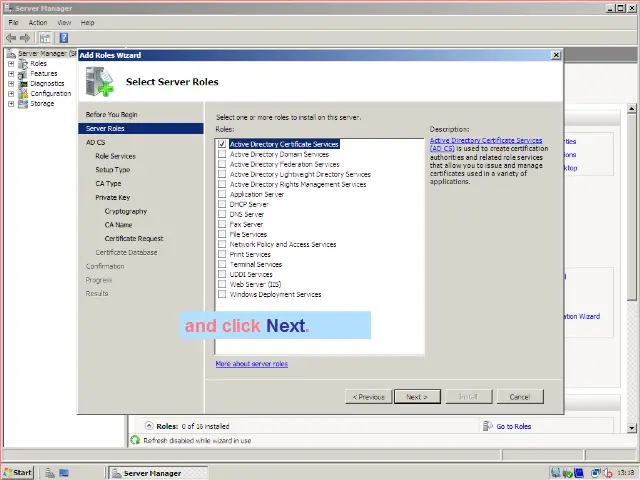Click the red shield tray icon
The height and width of the screenshot is (480, 640).
click(608, 473)
